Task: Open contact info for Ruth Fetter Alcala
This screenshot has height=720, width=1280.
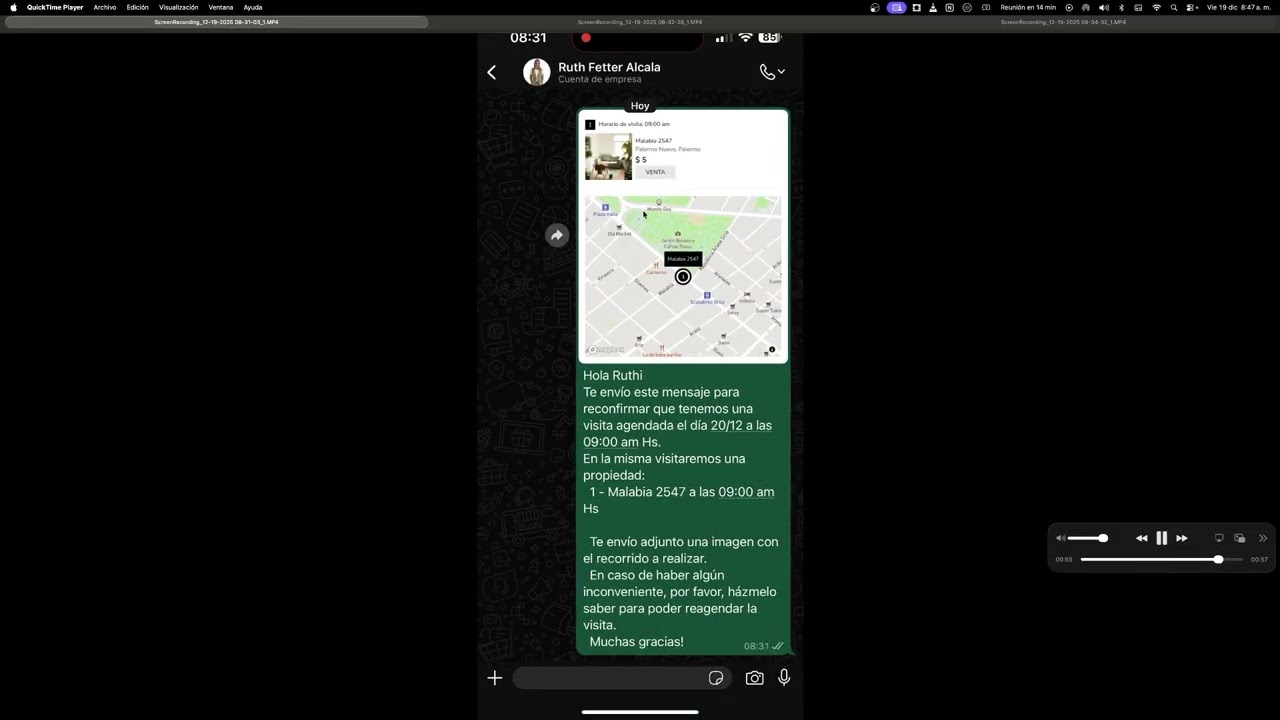Action: 609,72
